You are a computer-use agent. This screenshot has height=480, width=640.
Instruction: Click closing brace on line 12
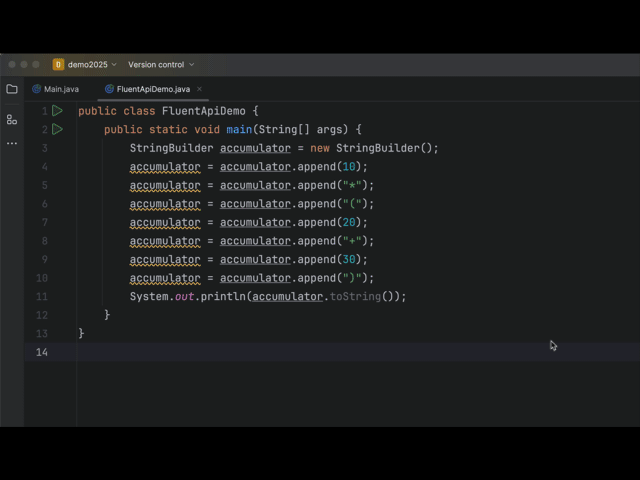pyautogui.click(x=107, y=315)
